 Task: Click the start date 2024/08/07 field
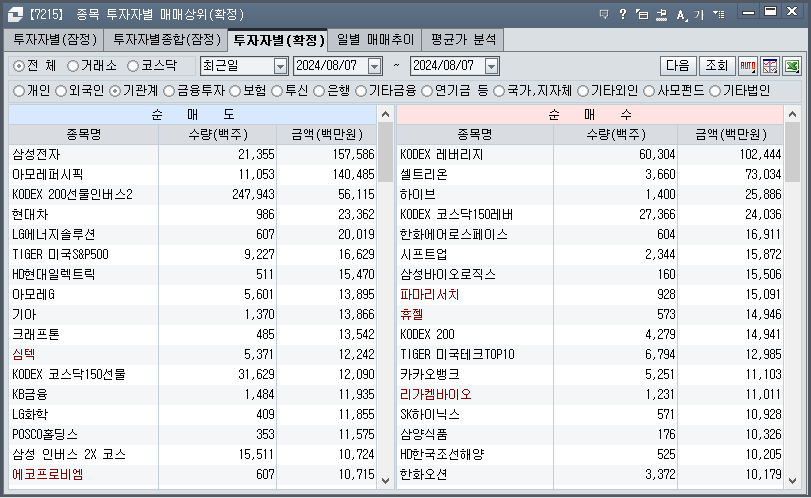click(331, 66)
